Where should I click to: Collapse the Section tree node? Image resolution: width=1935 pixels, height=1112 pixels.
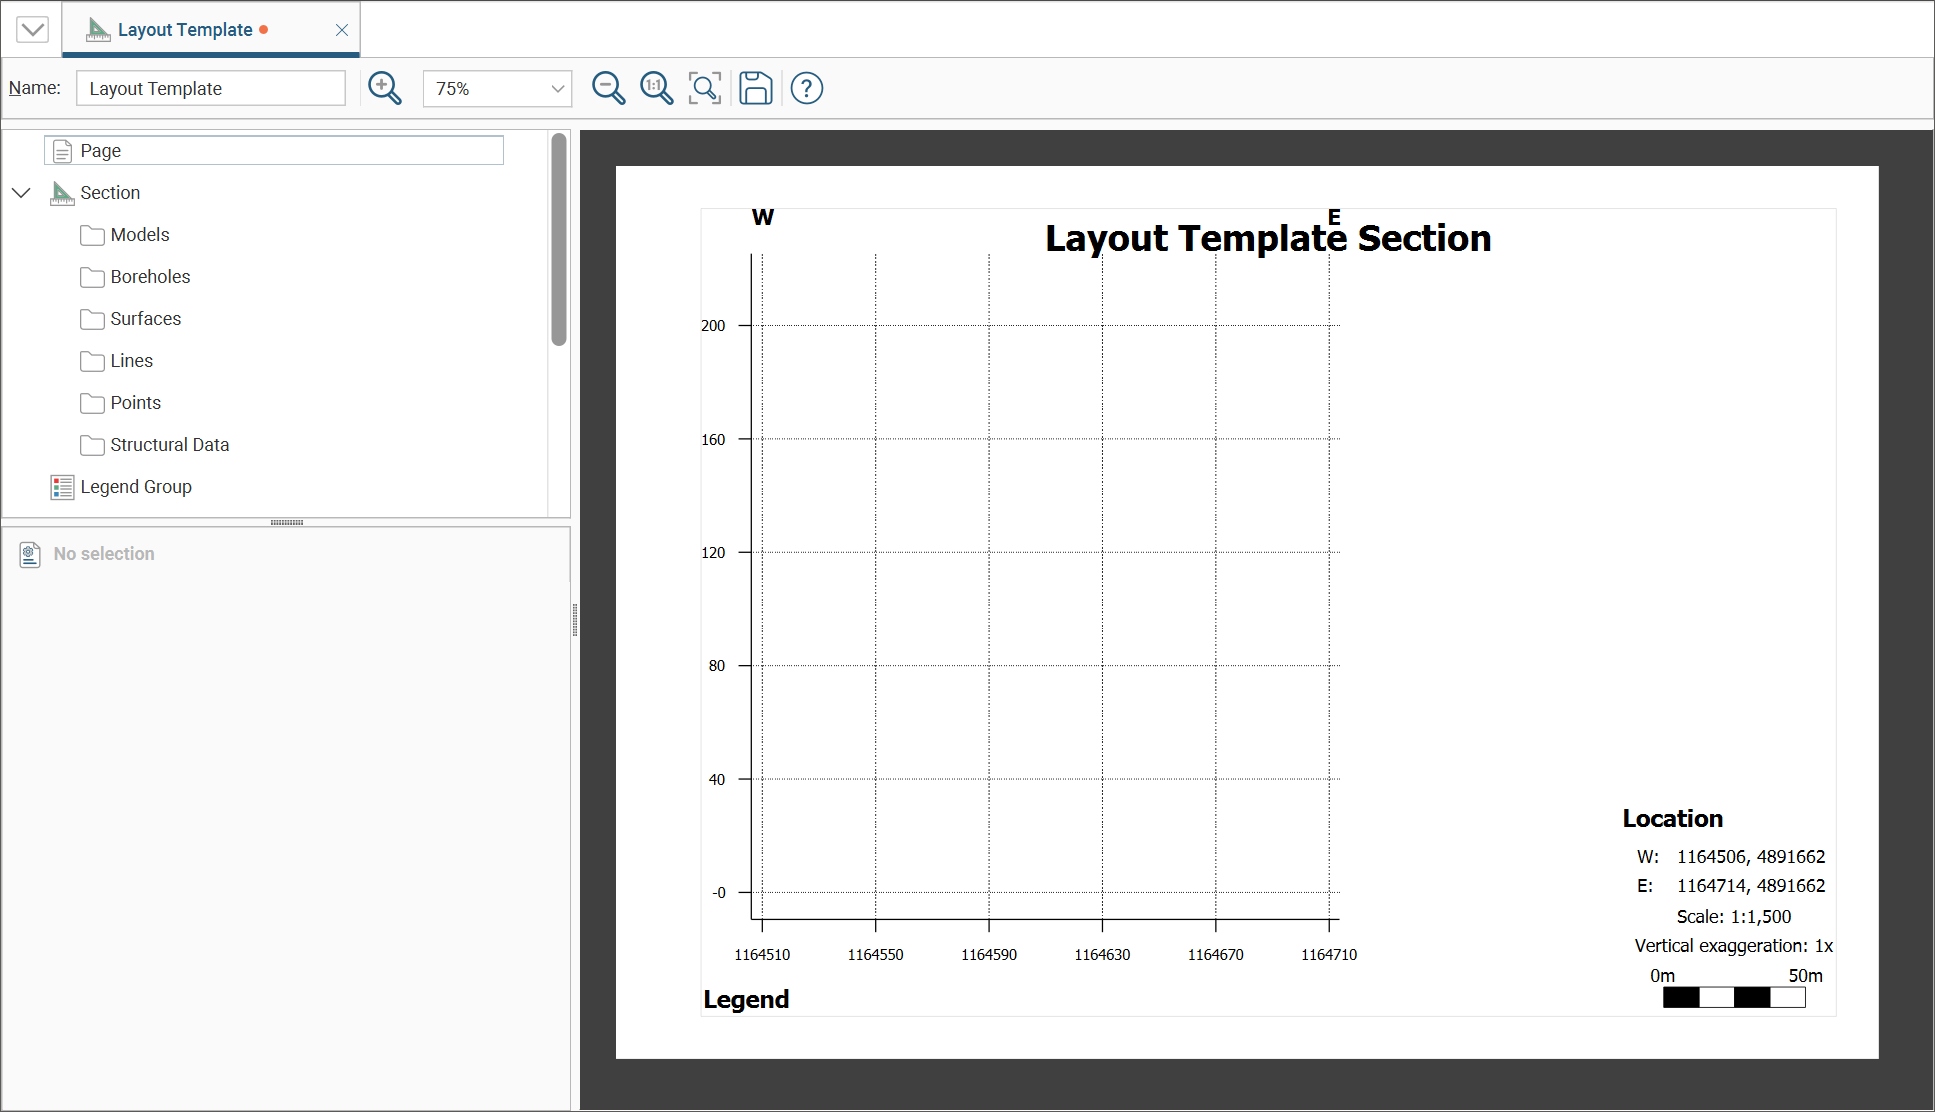click(21, 193)
